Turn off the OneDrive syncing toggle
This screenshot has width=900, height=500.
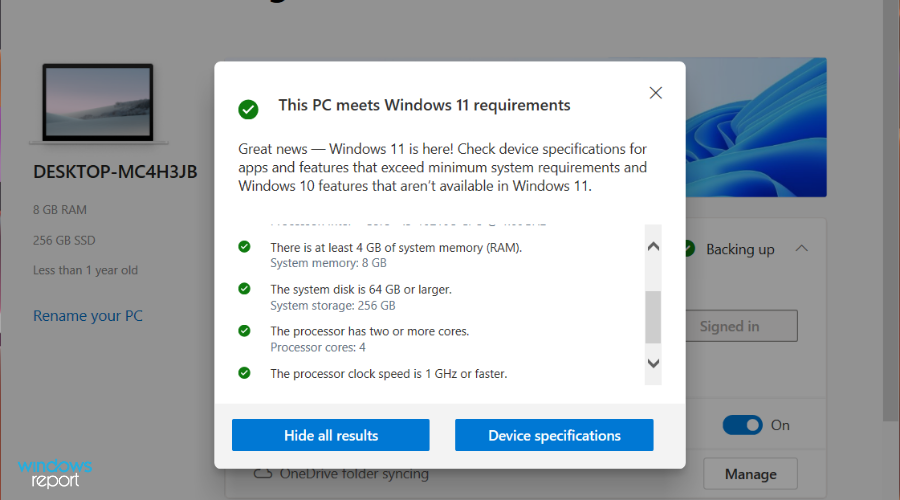pos(742,425)
